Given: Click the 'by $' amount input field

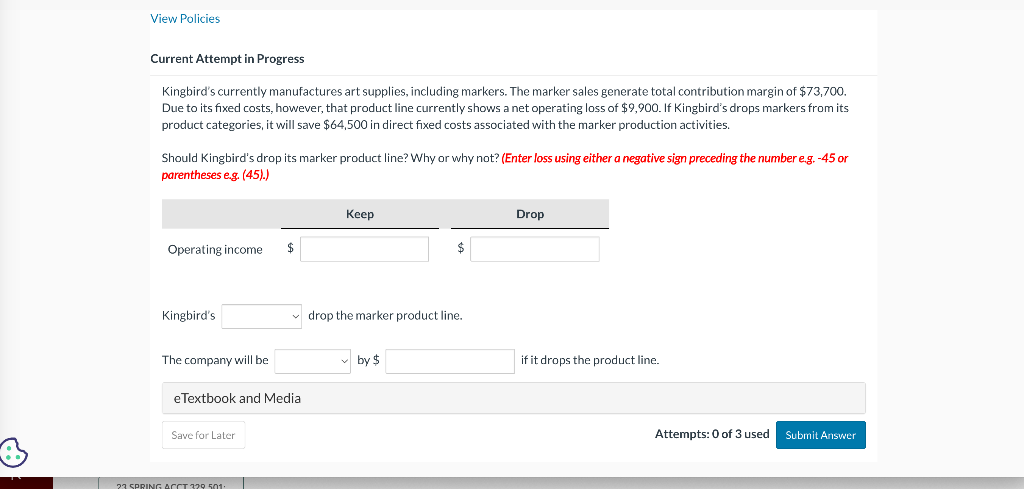Looking at the screenshot, I should [450, 361].
